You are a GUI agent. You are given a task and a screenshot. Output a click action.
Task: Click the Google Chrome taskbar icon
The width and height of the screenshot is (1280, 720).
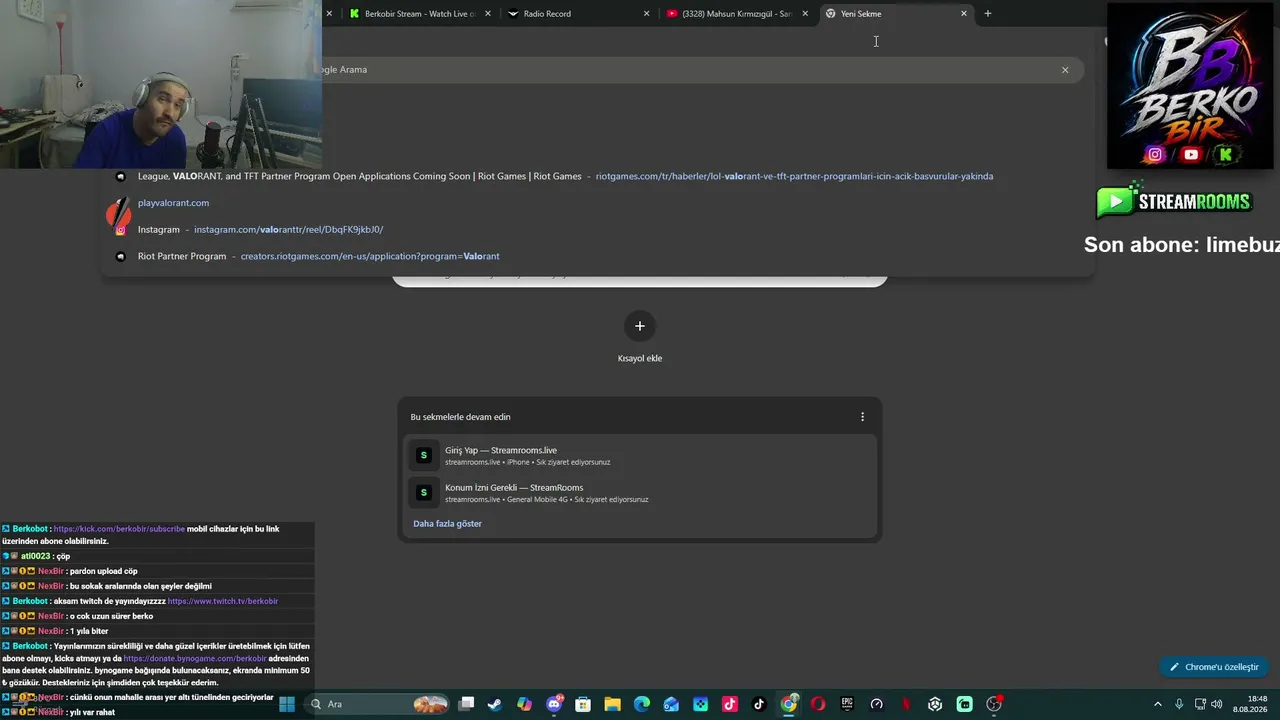[789, 704]
